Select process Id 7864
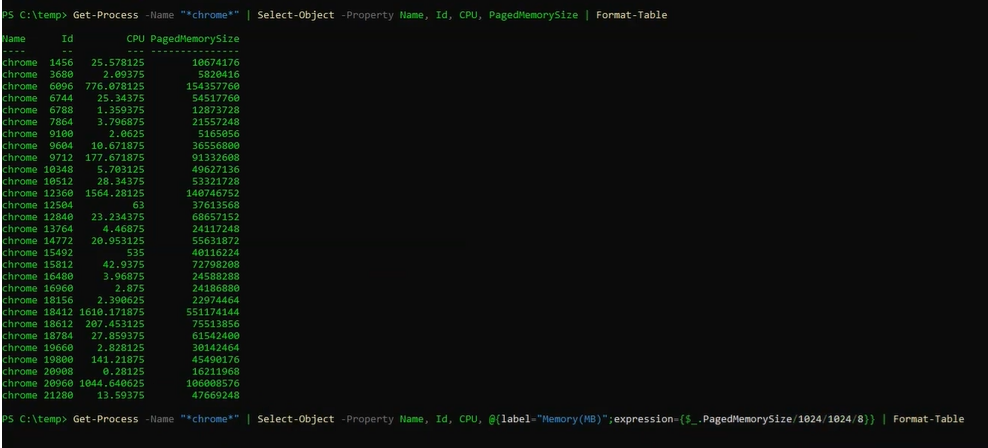This screenshot has width=988, height=448. [61, 122]
